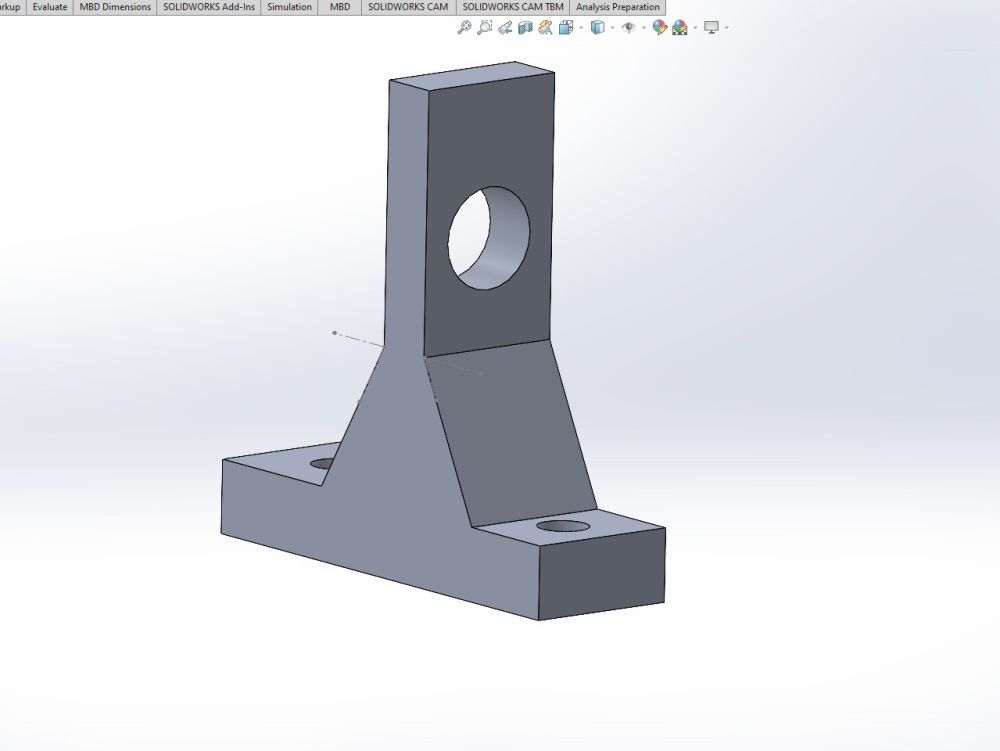1000x751 pixels.
Task: Select the Dynamic Annotation Views icon
Action: [x=547, y=28]
